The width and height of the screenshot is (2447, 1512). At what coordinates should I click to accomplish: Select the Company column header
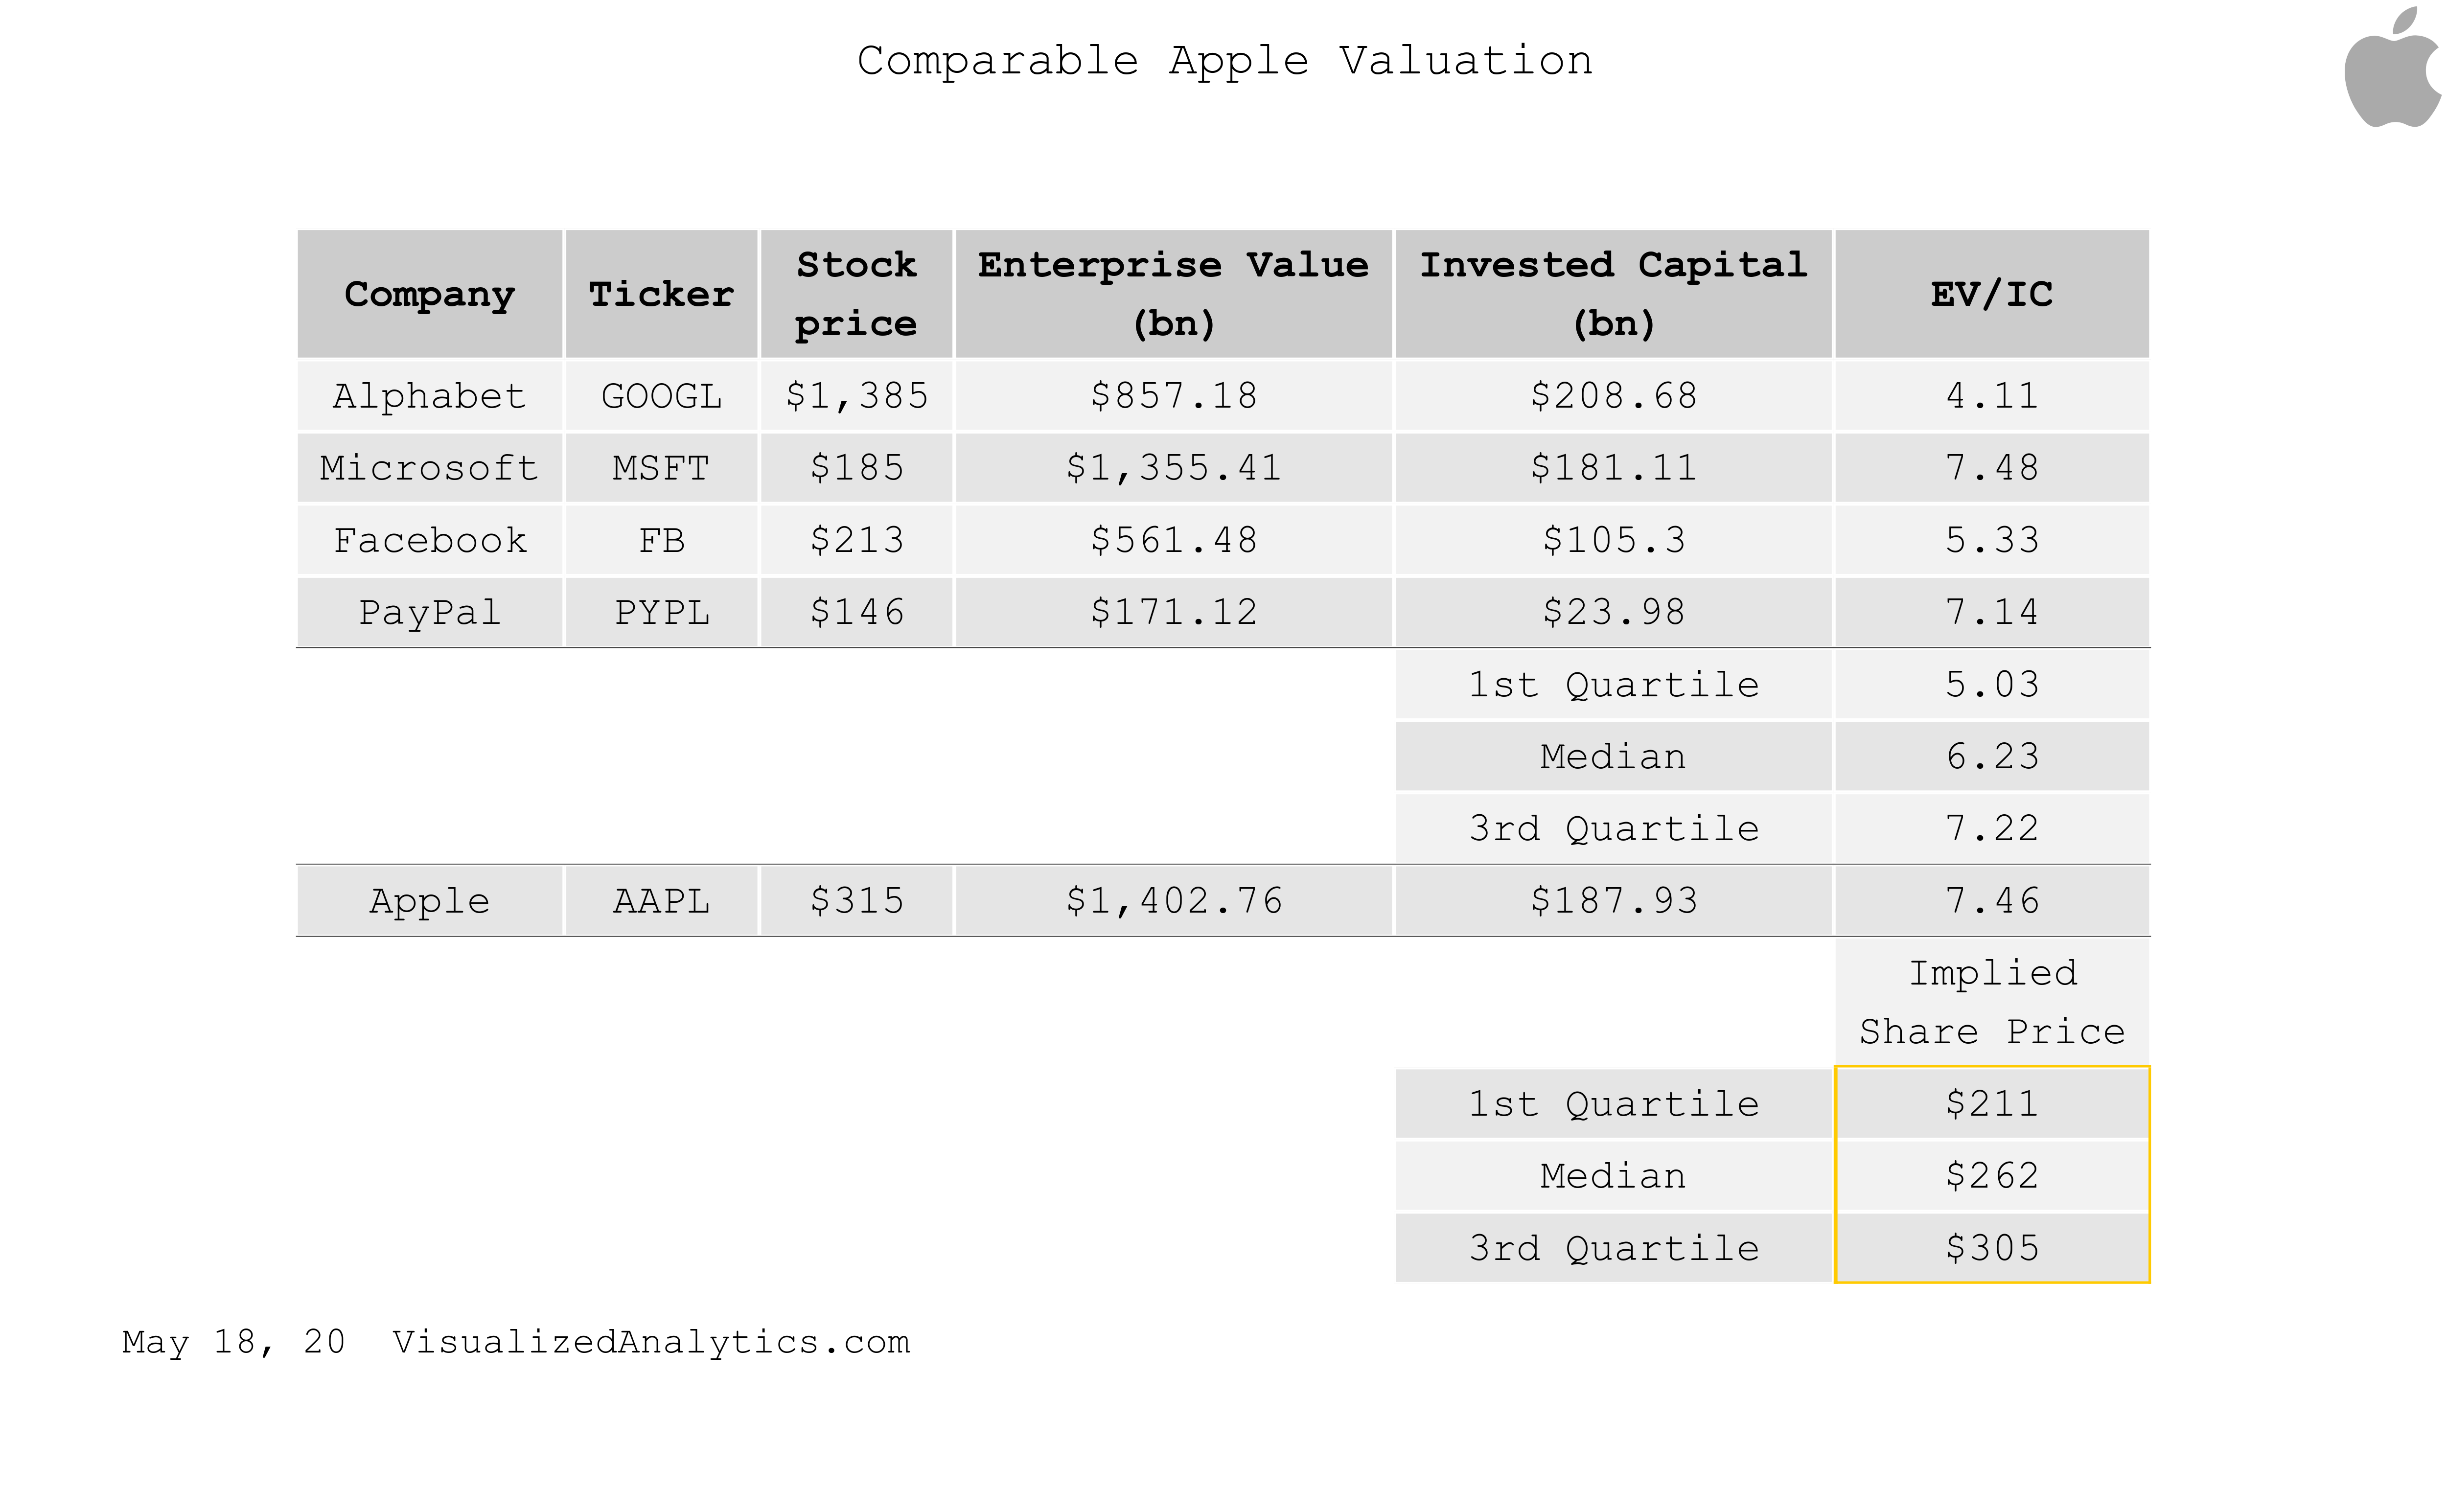pyautogui.click(x=430, y=294)
